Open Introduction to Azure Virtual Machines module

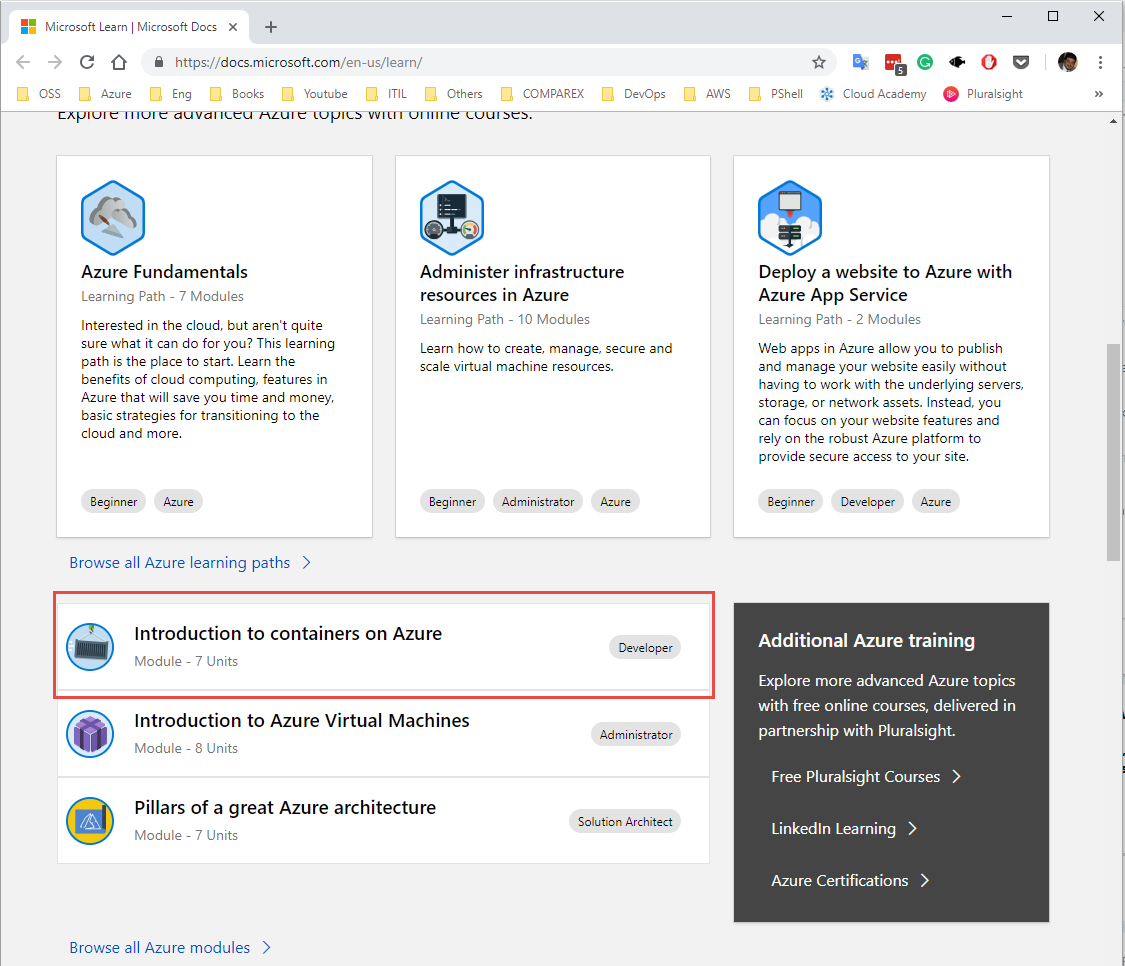point(301,721)
